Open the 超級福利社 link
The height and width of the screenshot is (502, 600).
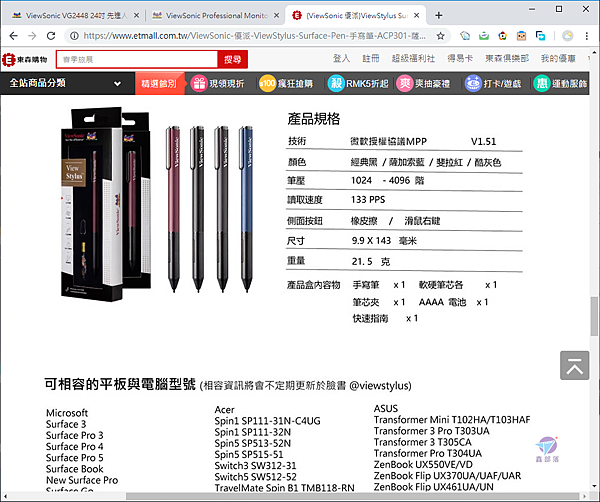(413, 59)
